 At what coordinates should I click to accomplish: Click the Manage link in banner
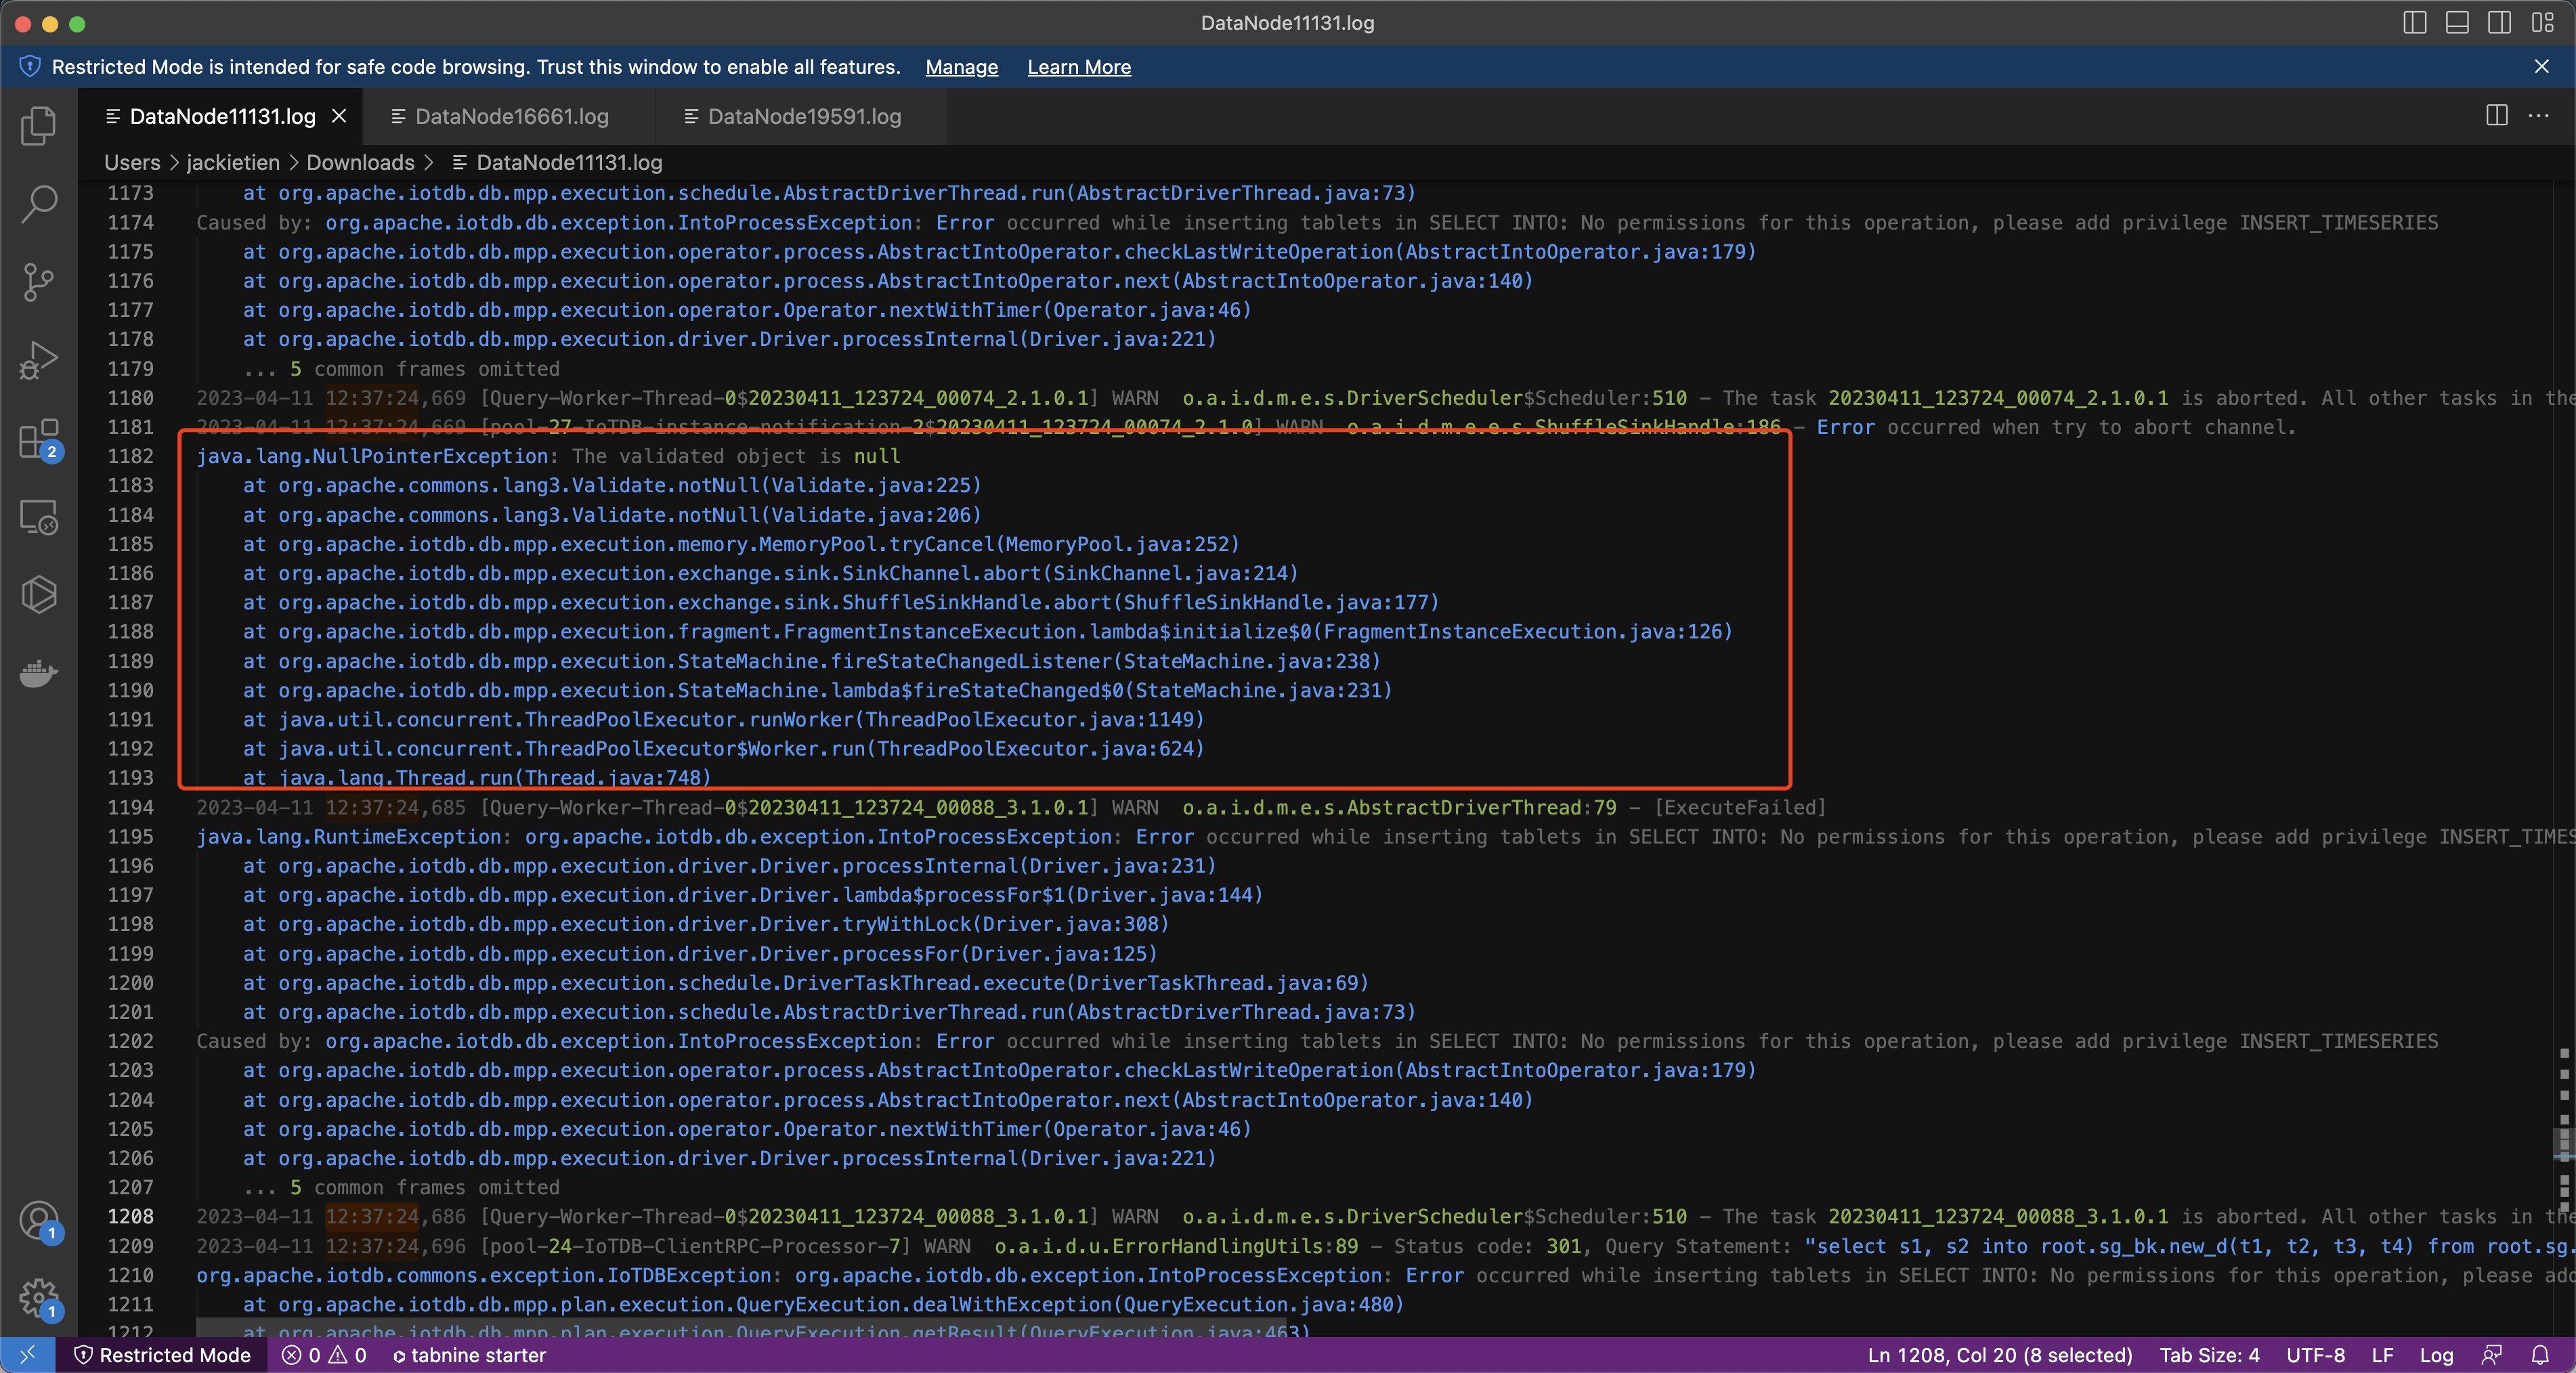coord(961,67)
